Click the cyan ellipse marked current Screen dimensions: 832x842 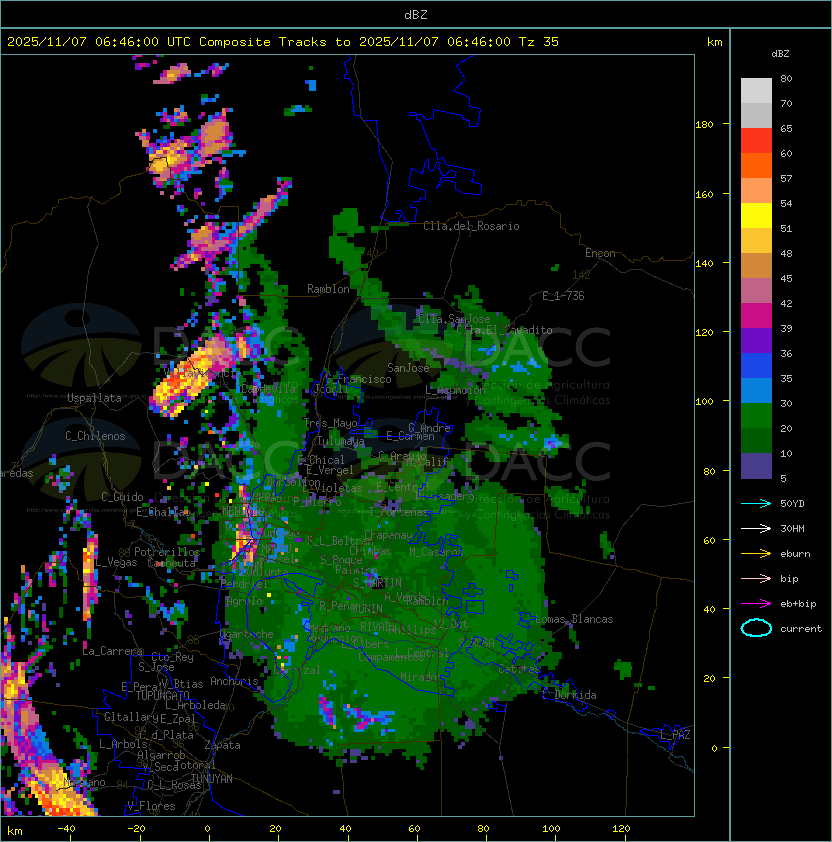756,628
